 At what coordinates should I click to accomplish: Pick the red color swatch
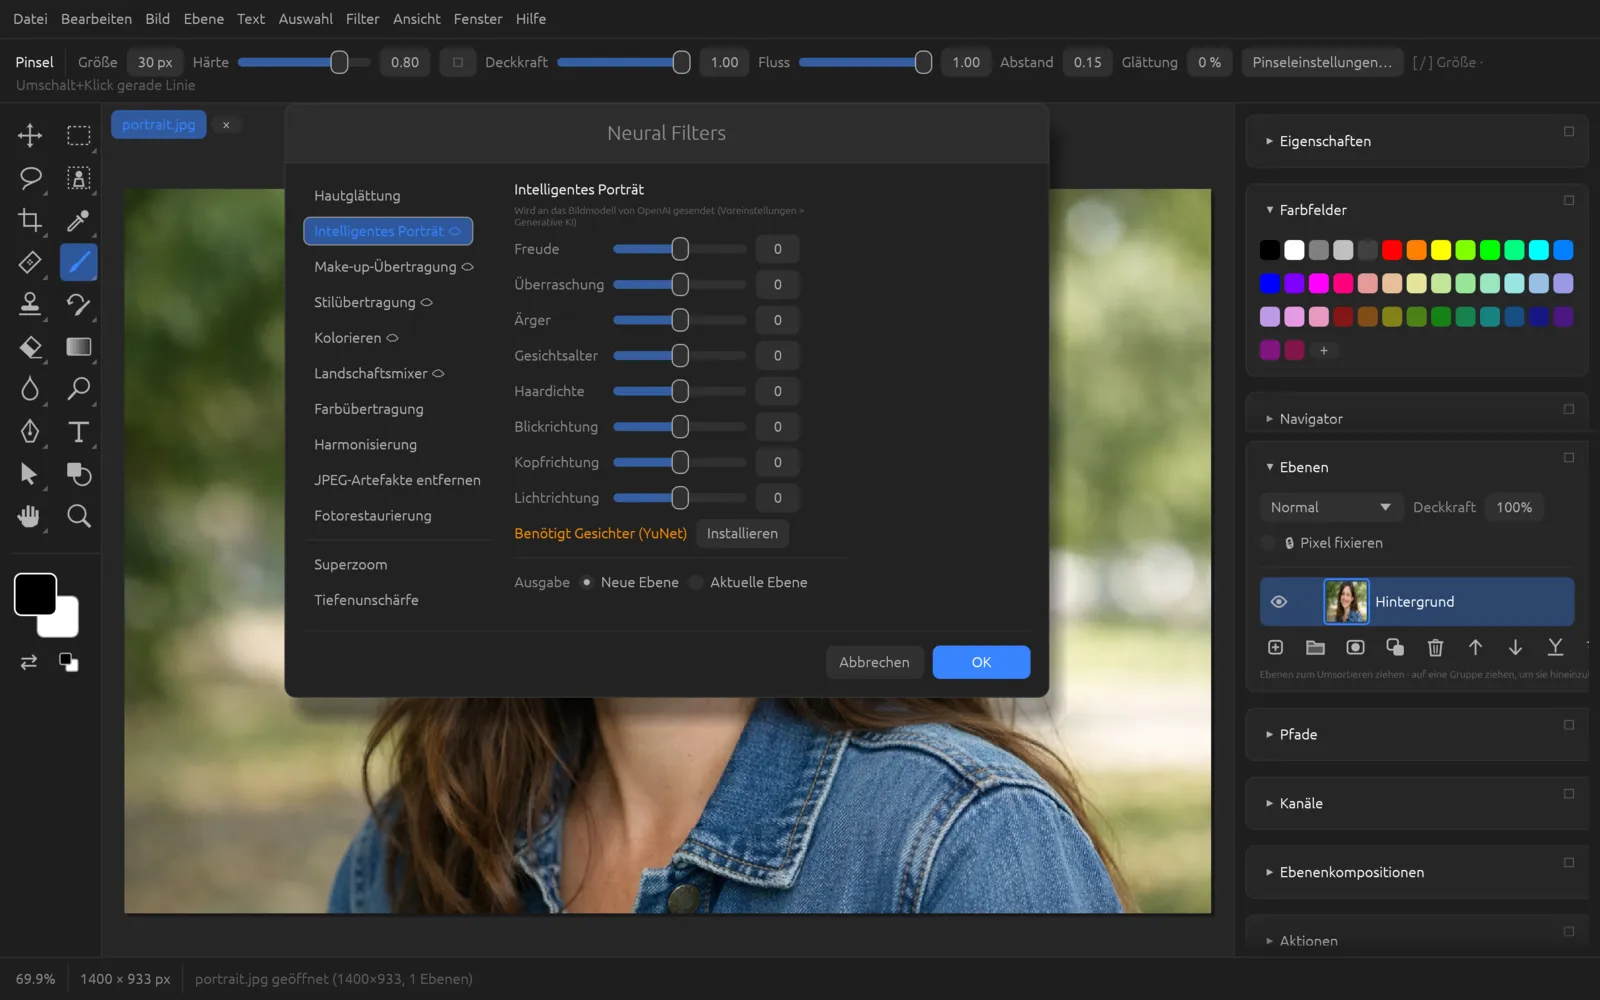pos(1392,250)
